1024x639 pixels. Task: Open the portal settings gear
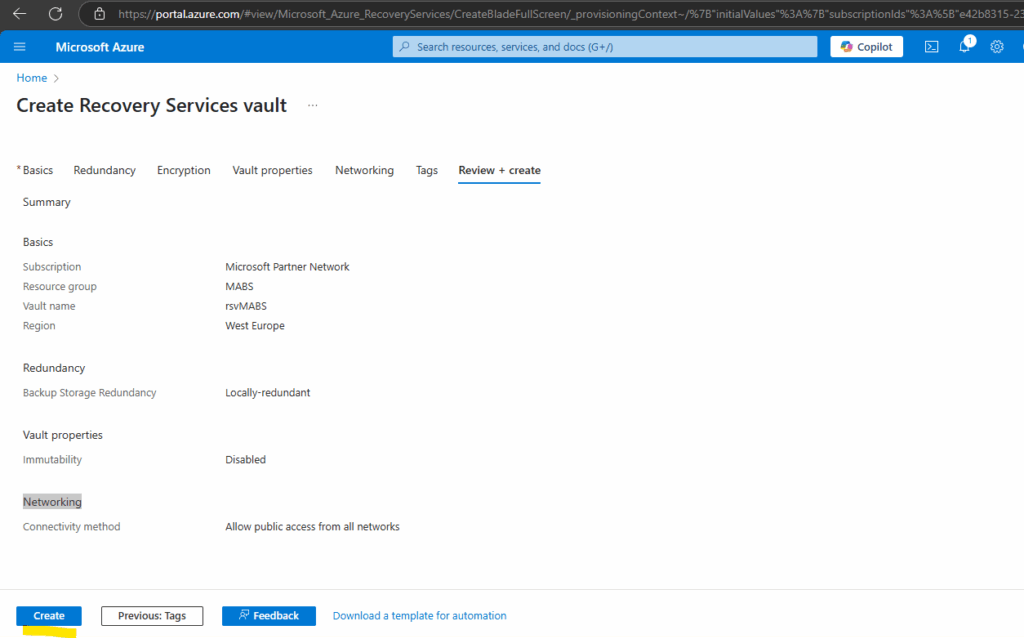(997, 47)
